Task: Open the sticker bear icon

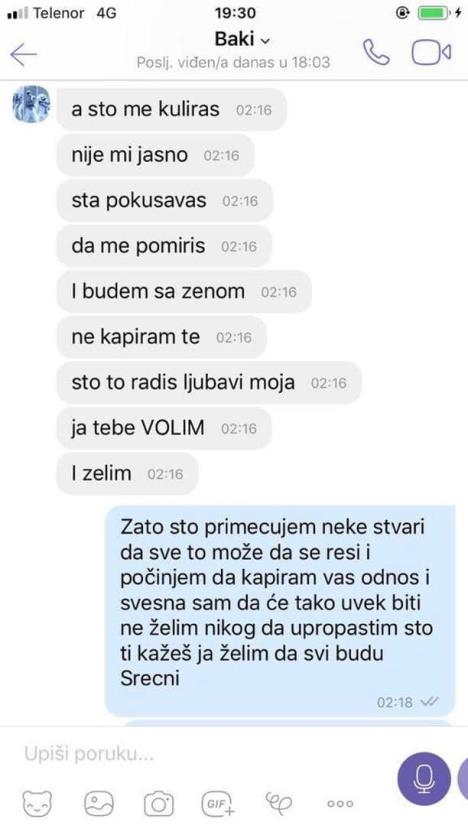Action: click(x=38, y=803)
